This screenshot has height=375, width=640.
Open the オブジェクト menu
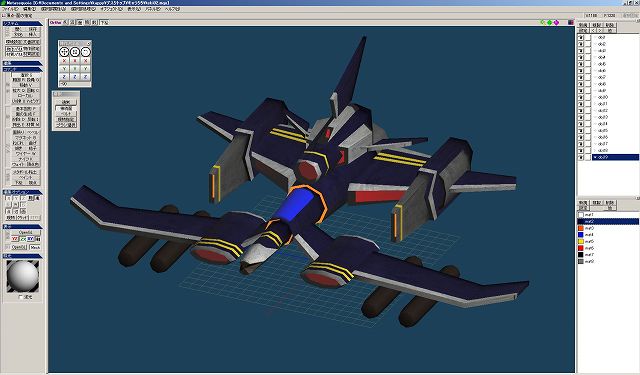point(112,9)
